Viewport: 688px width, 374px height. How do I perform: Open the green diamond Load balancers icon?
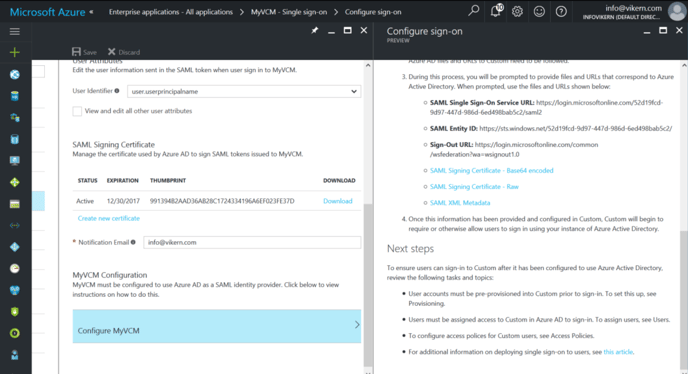pyautogui.click(x=14, y=182)
